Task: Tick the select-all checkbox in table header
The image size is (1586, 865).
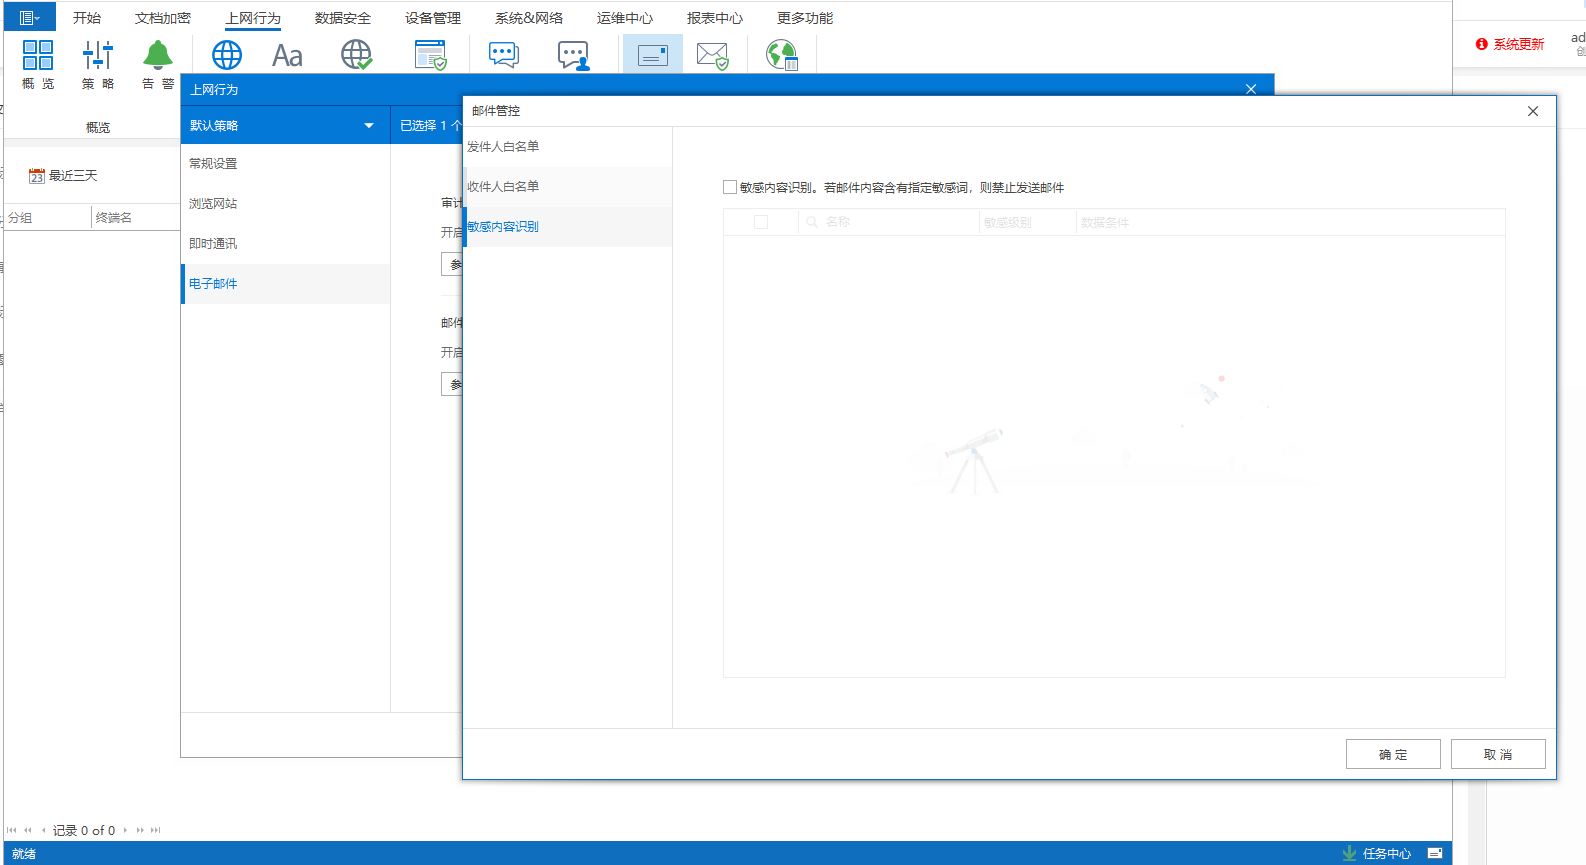Action: point(761,222)
